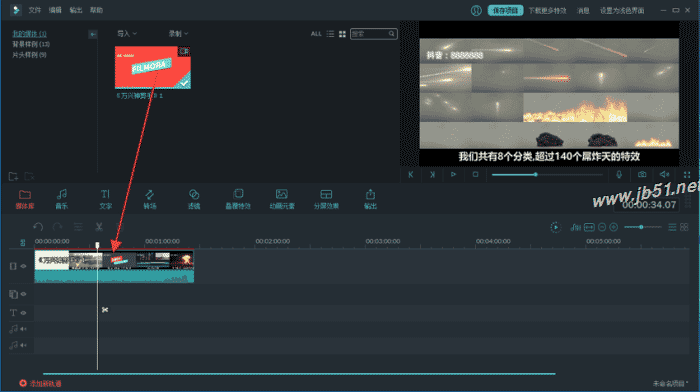Click the search magnifier icon
Image resolution: width=700 pixels, height=392 pixels.
tap(392, 33)
